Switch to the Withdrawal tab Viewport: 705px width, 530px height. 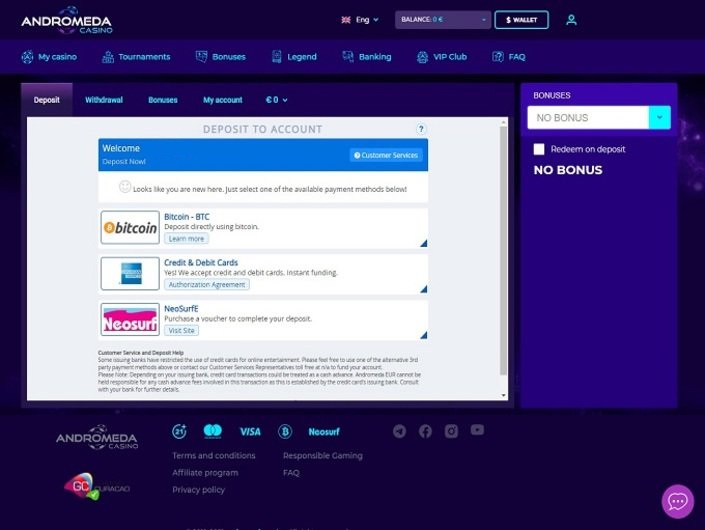104,100
